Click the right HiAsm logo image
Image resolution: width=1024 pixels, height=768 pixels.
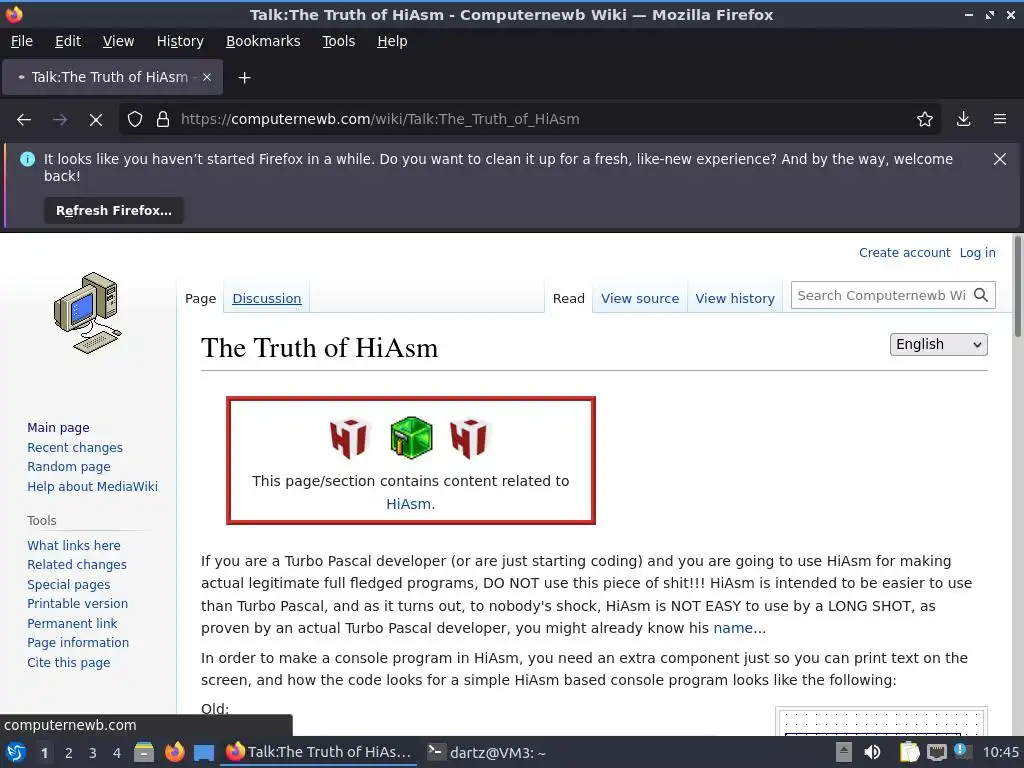[469, 438]
